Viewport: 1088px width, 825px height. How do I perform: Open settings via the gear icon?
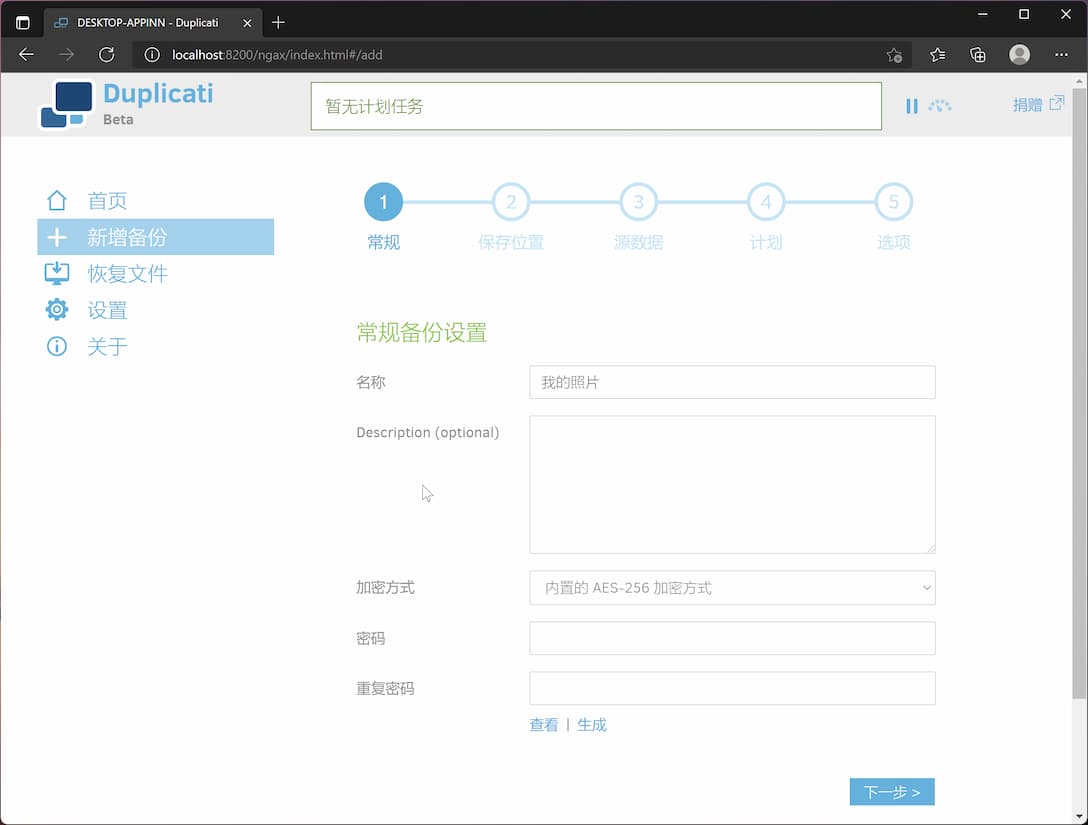click(57, 310)
